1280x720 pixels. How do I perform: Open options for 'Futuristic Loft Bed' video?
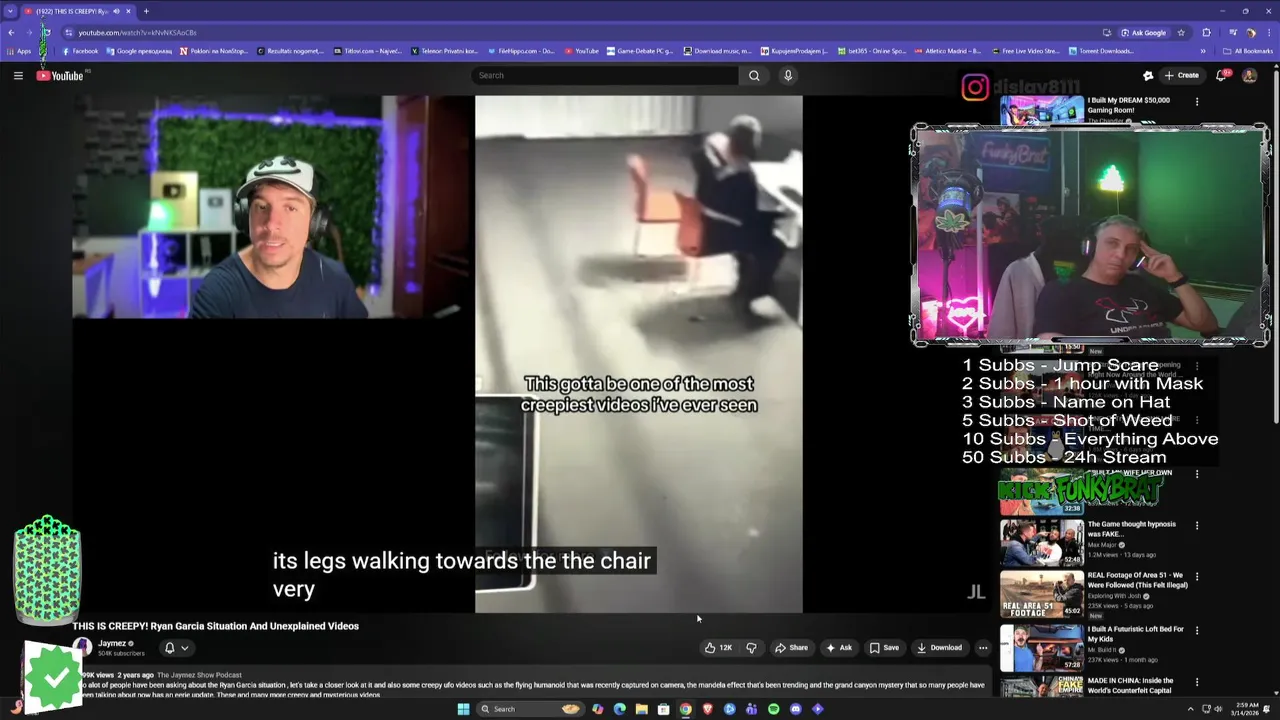tap(1197, 630)
